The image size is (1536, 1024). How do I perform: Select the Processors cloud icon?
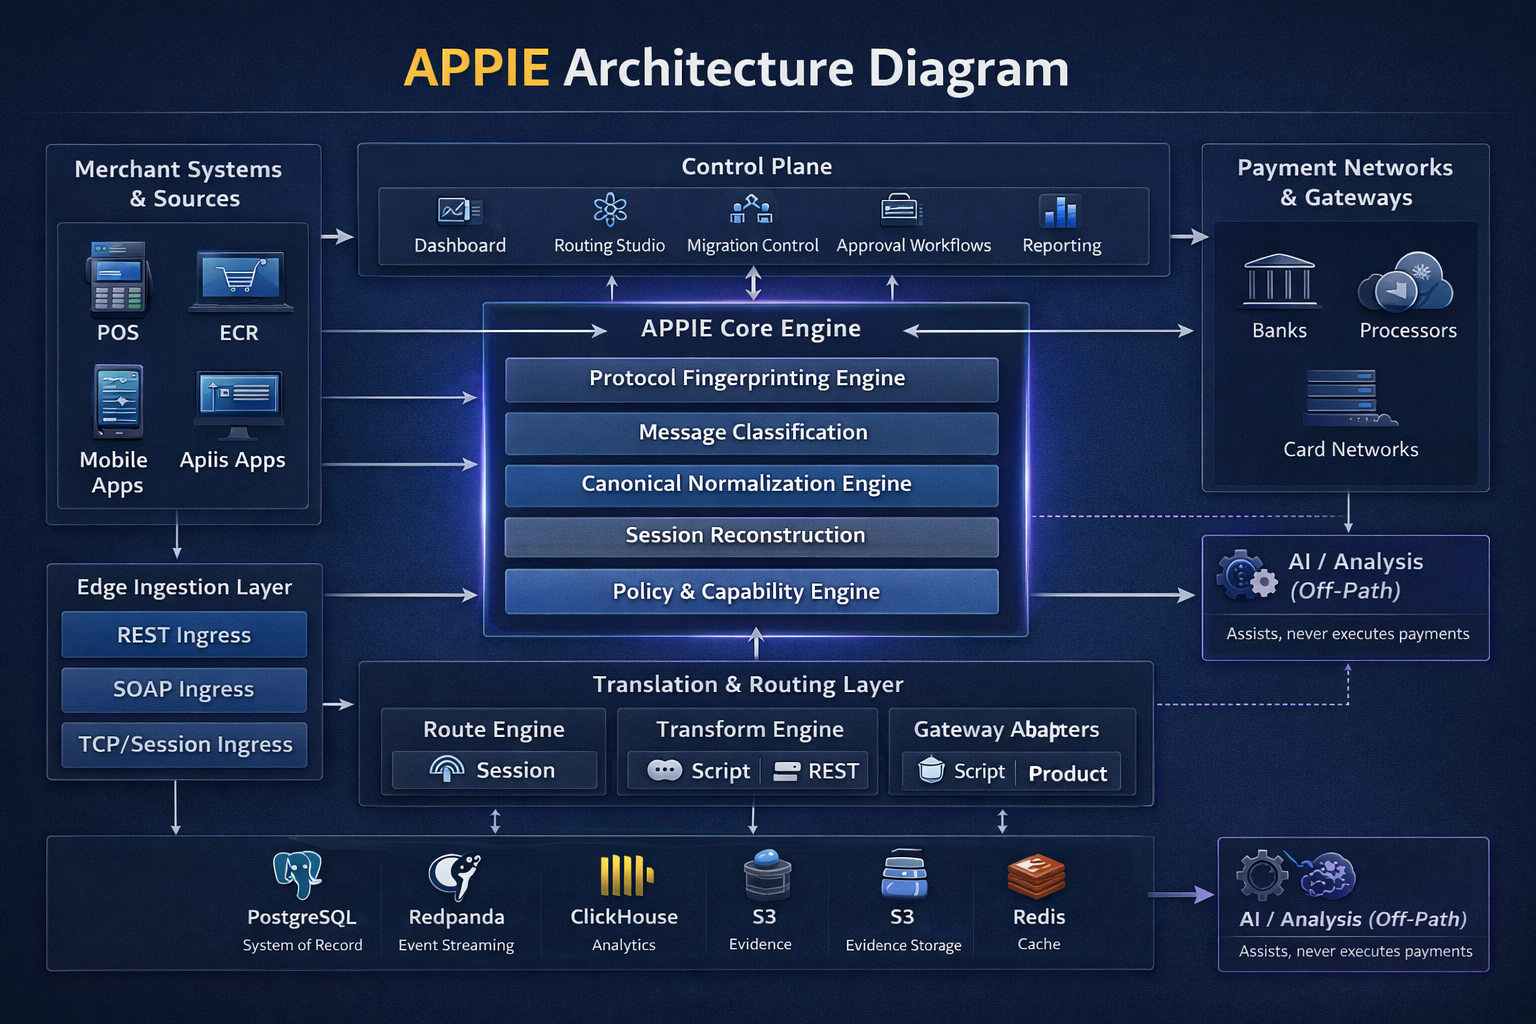pos(1406,282)
